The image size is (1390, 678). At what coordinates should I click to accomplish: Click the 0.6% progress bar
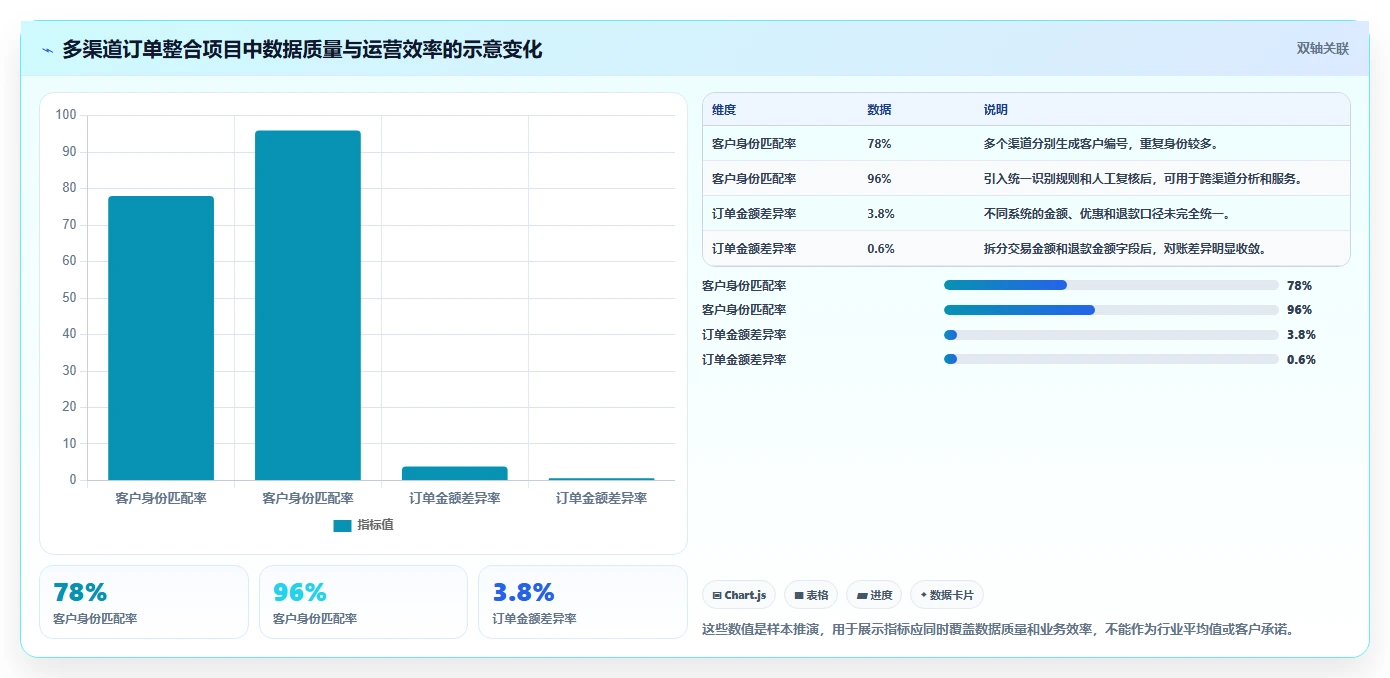tap(1111, 360)
